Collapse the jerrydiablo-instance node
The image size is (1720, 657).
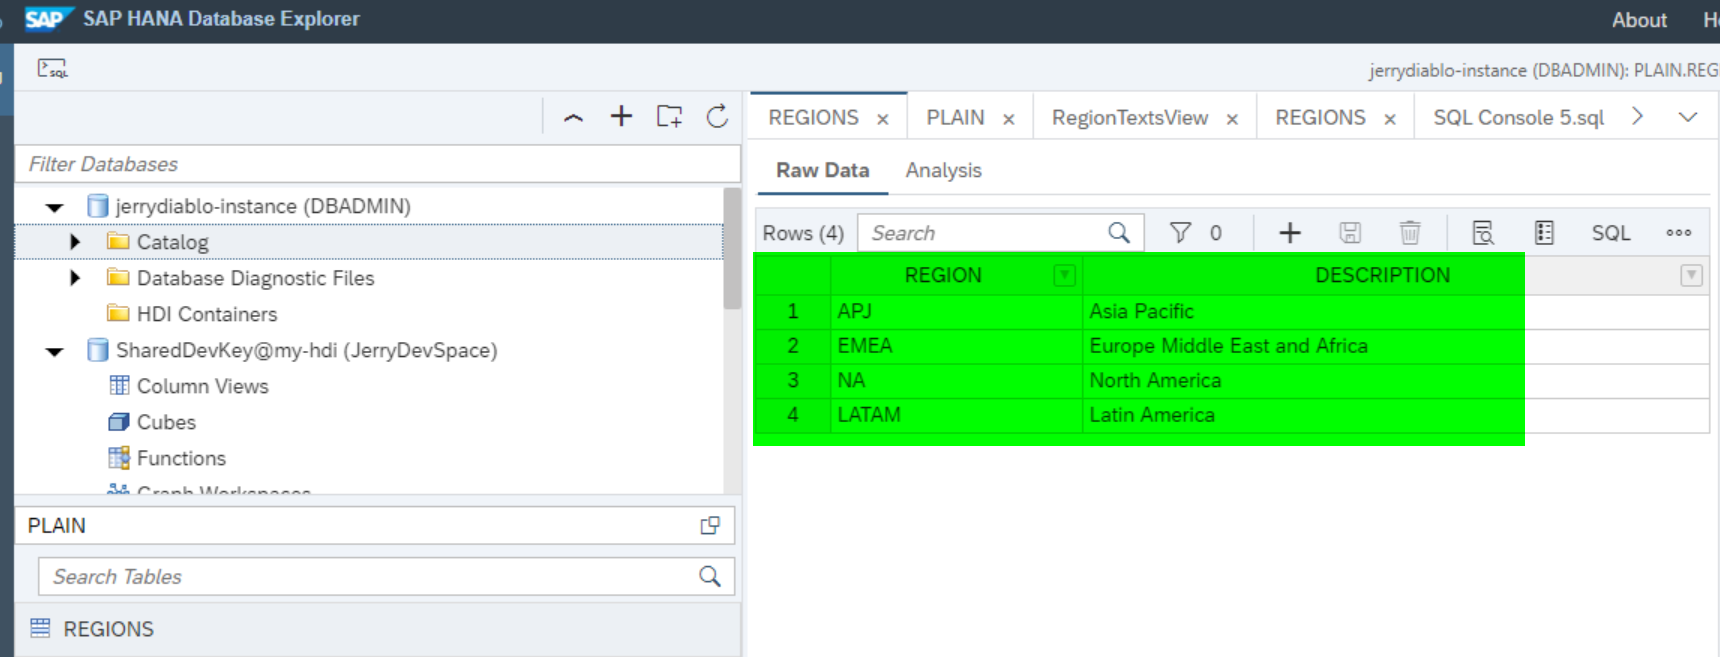55,207
